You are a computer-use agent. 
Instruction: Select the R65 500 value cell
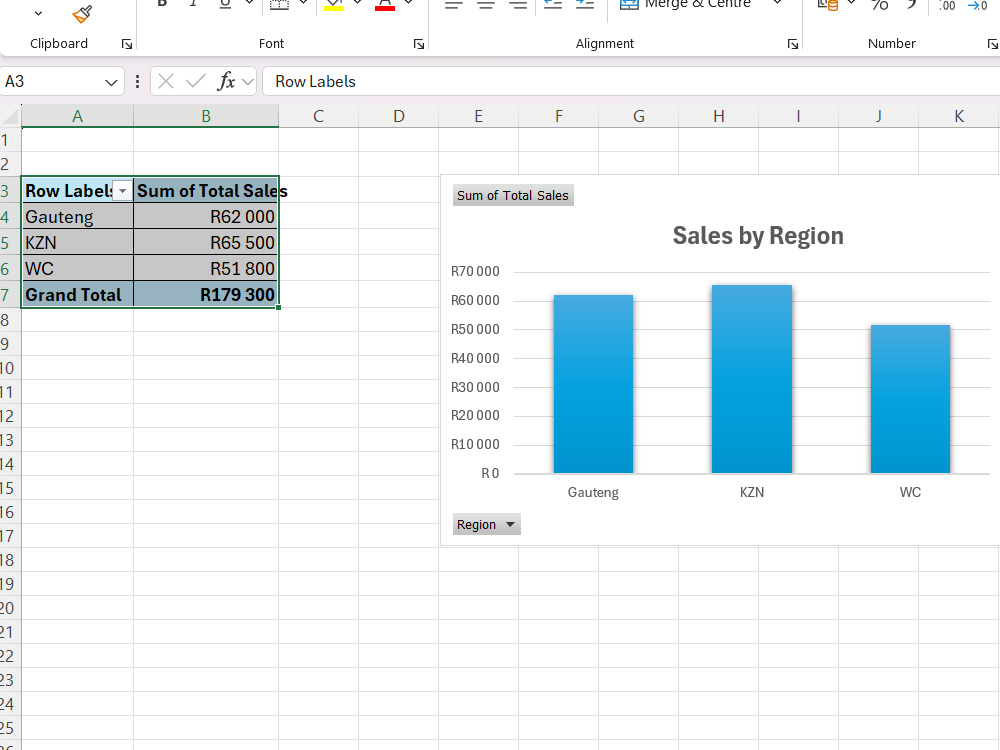[x=206, y=243]
